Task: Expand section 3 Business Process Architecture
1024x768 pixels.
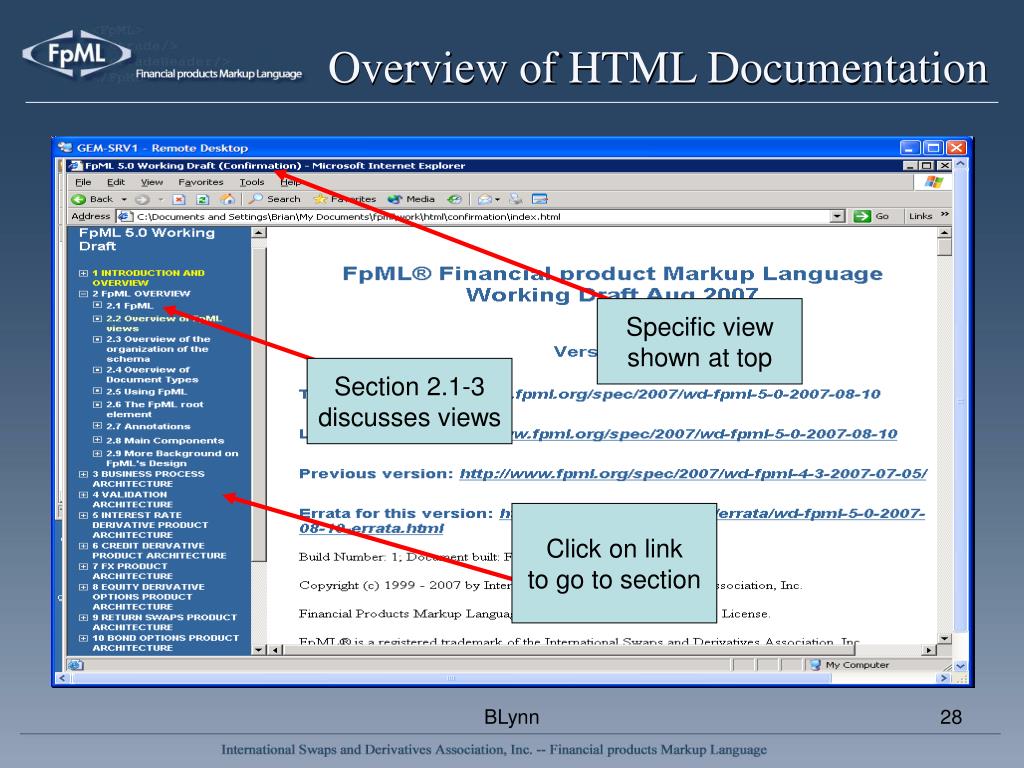Action: click(x=83, y=474)
